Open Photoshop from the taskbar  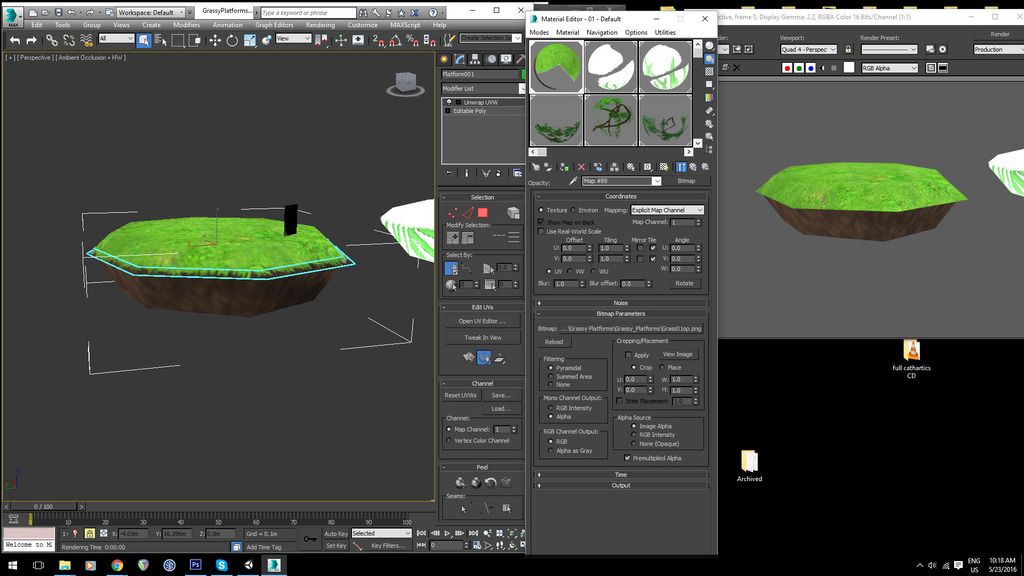click(x=195, y=565)
